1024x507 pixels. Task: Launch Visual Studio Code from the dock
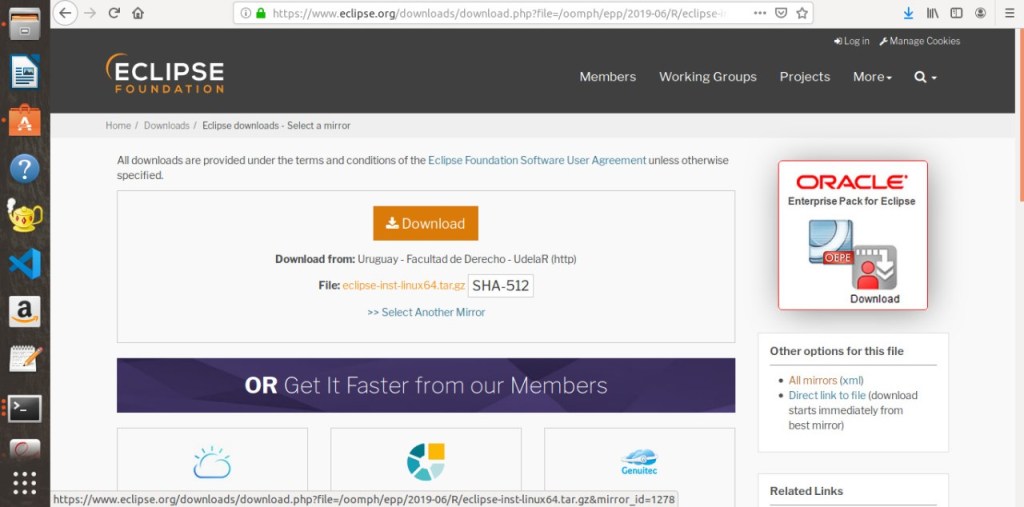[24, 265]
